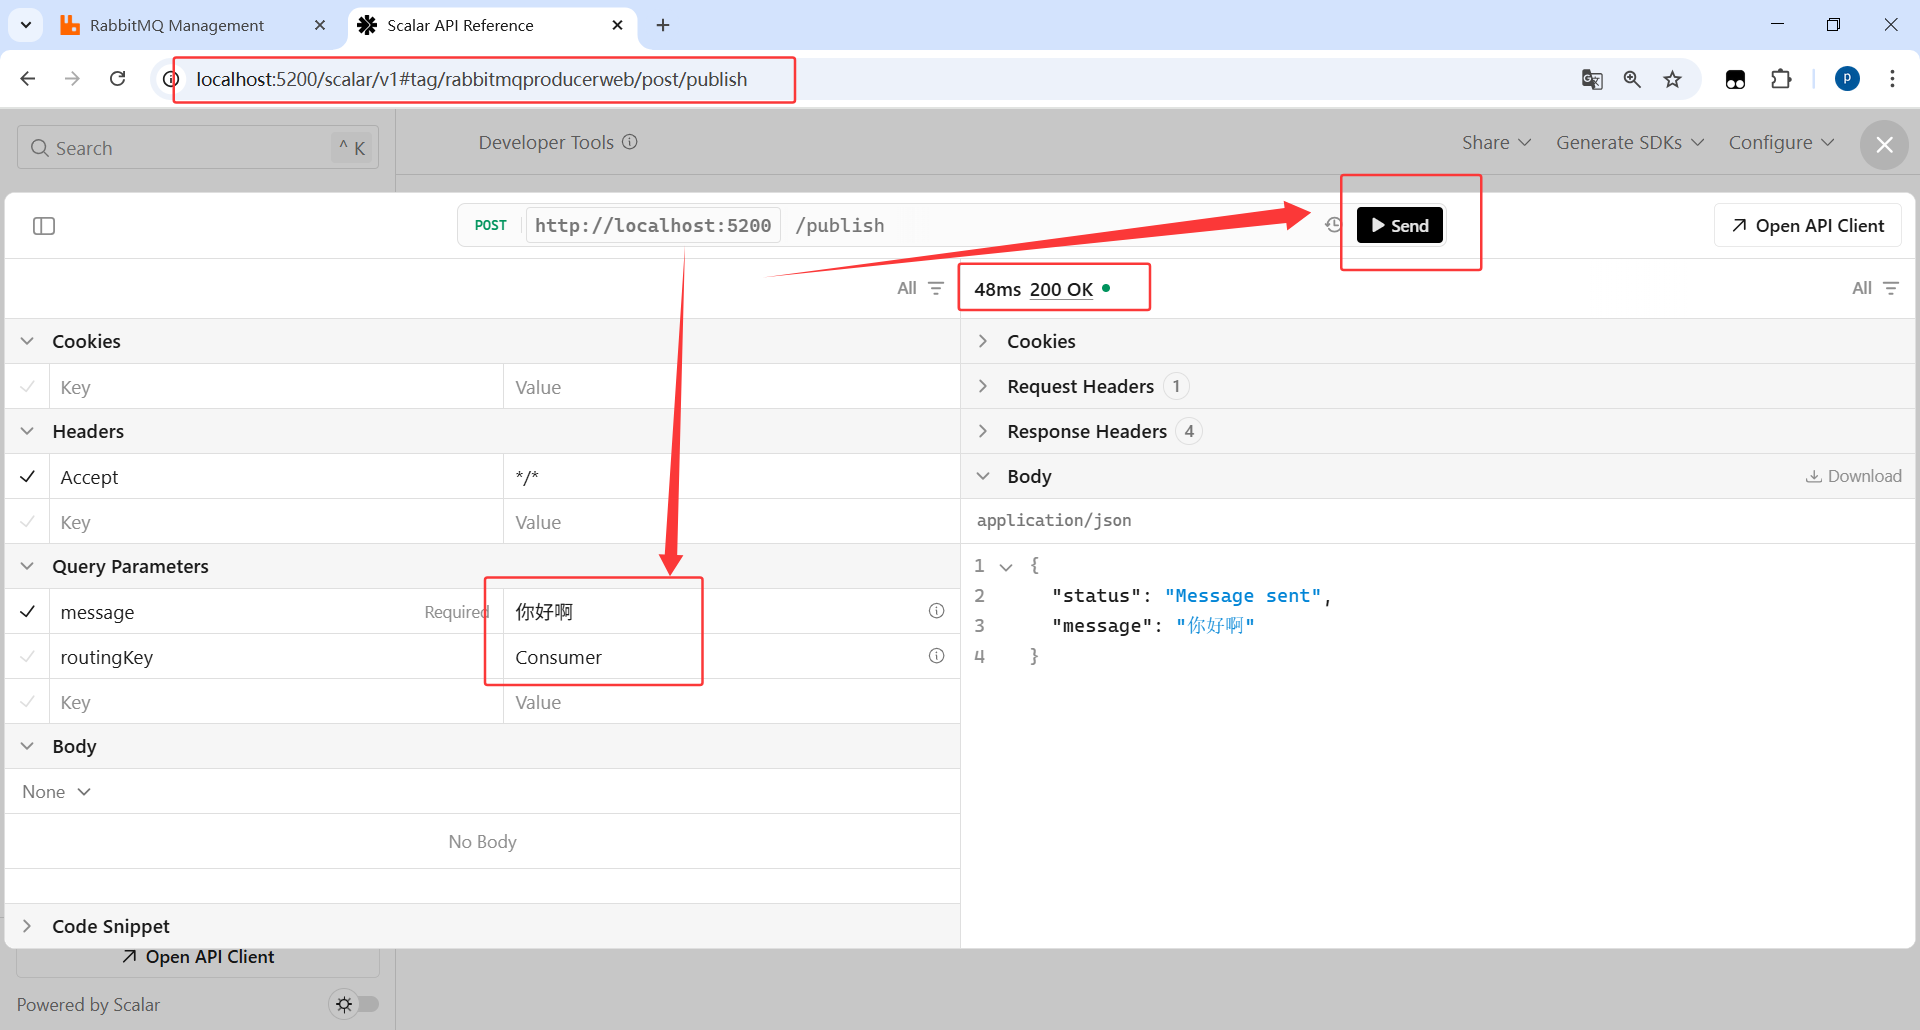The image size is (1920, 1030).
Task: Open API Client link in the sidebar
Action: point(198,957)
